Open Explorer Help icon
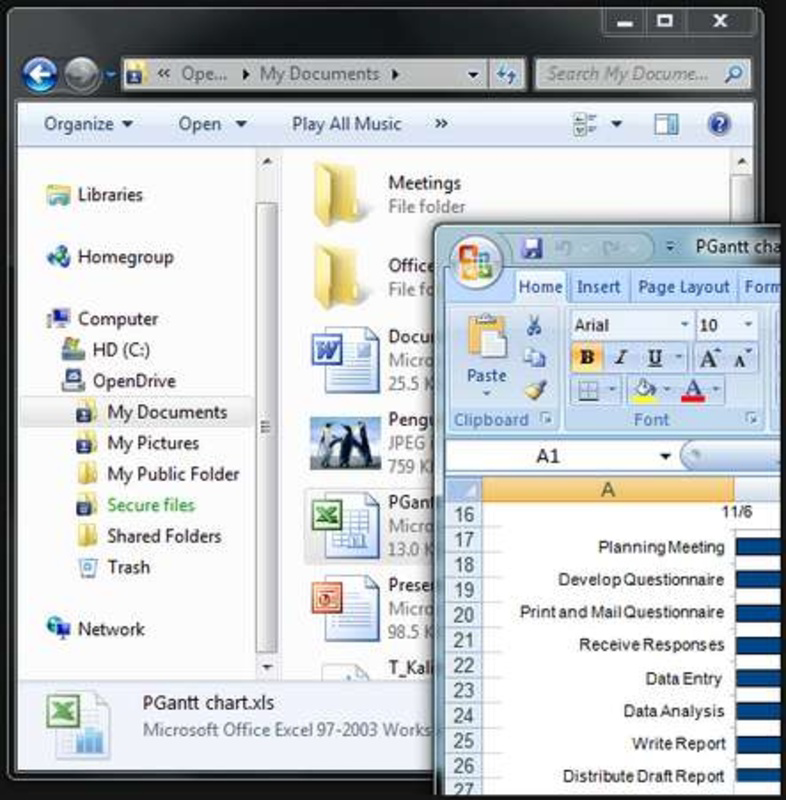 [x=719, y=124]
